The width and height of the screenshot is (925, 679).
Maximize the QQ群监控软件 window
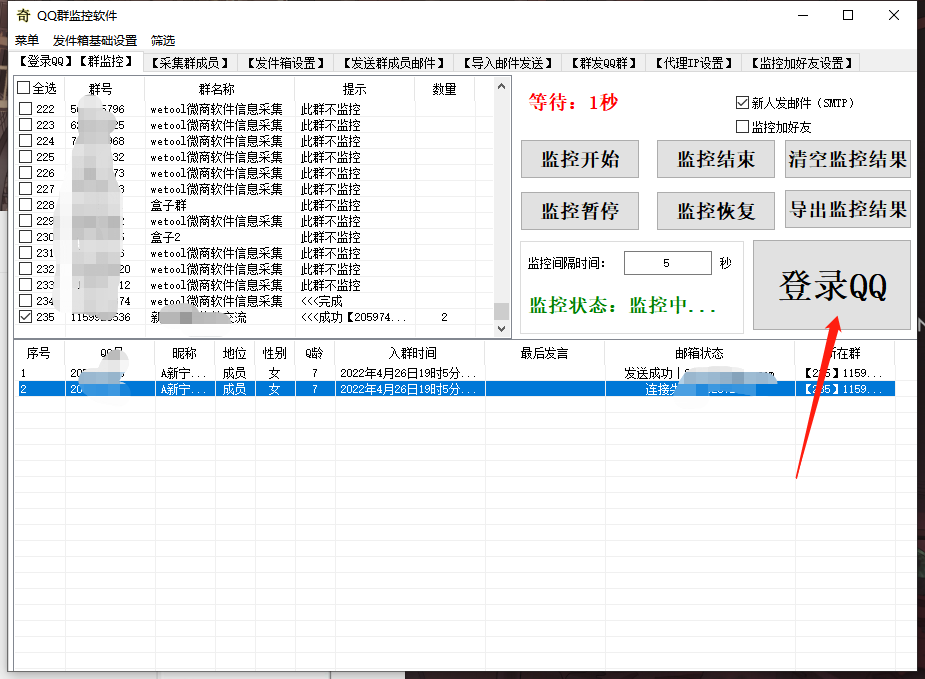click(x=848, y=15)
